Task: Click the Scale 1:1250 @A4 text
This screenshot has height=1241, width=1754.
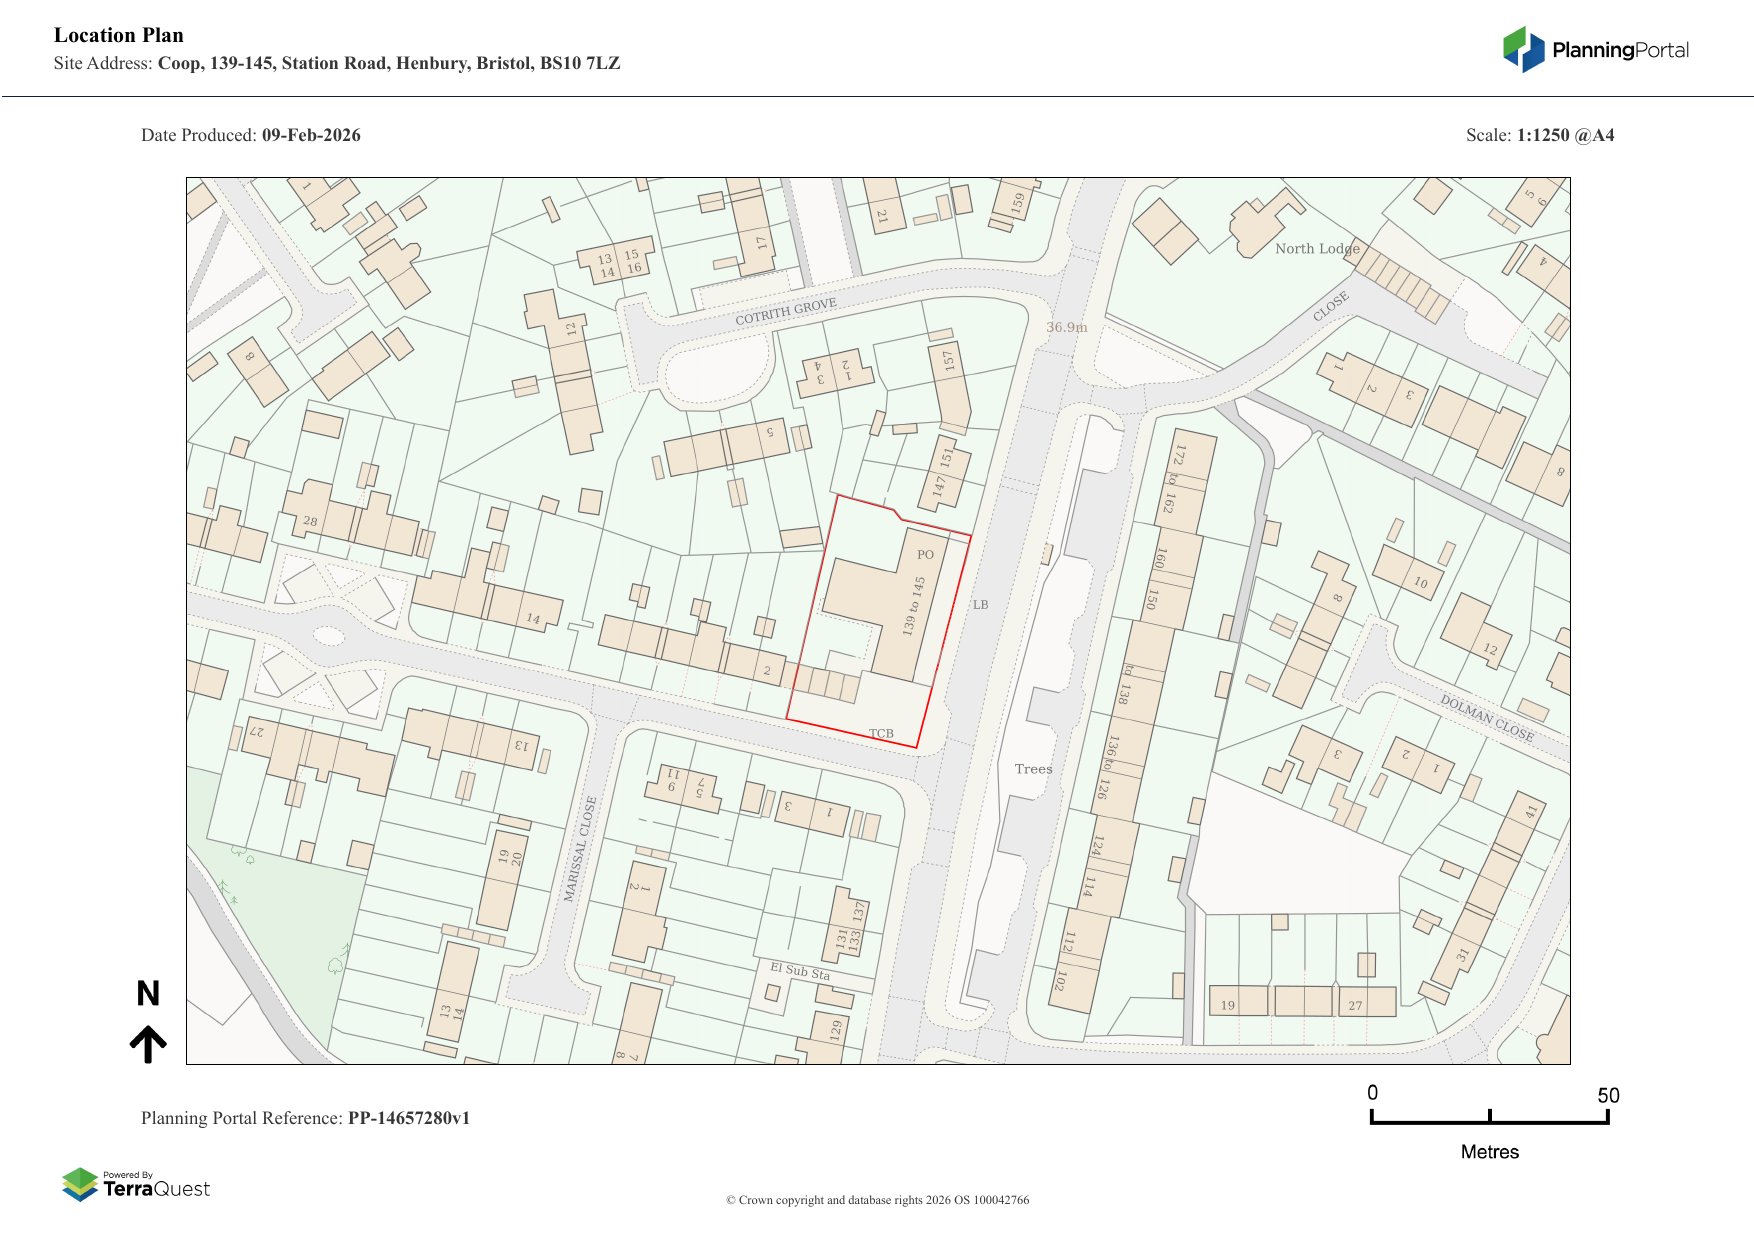Action: pos(1539,135)
